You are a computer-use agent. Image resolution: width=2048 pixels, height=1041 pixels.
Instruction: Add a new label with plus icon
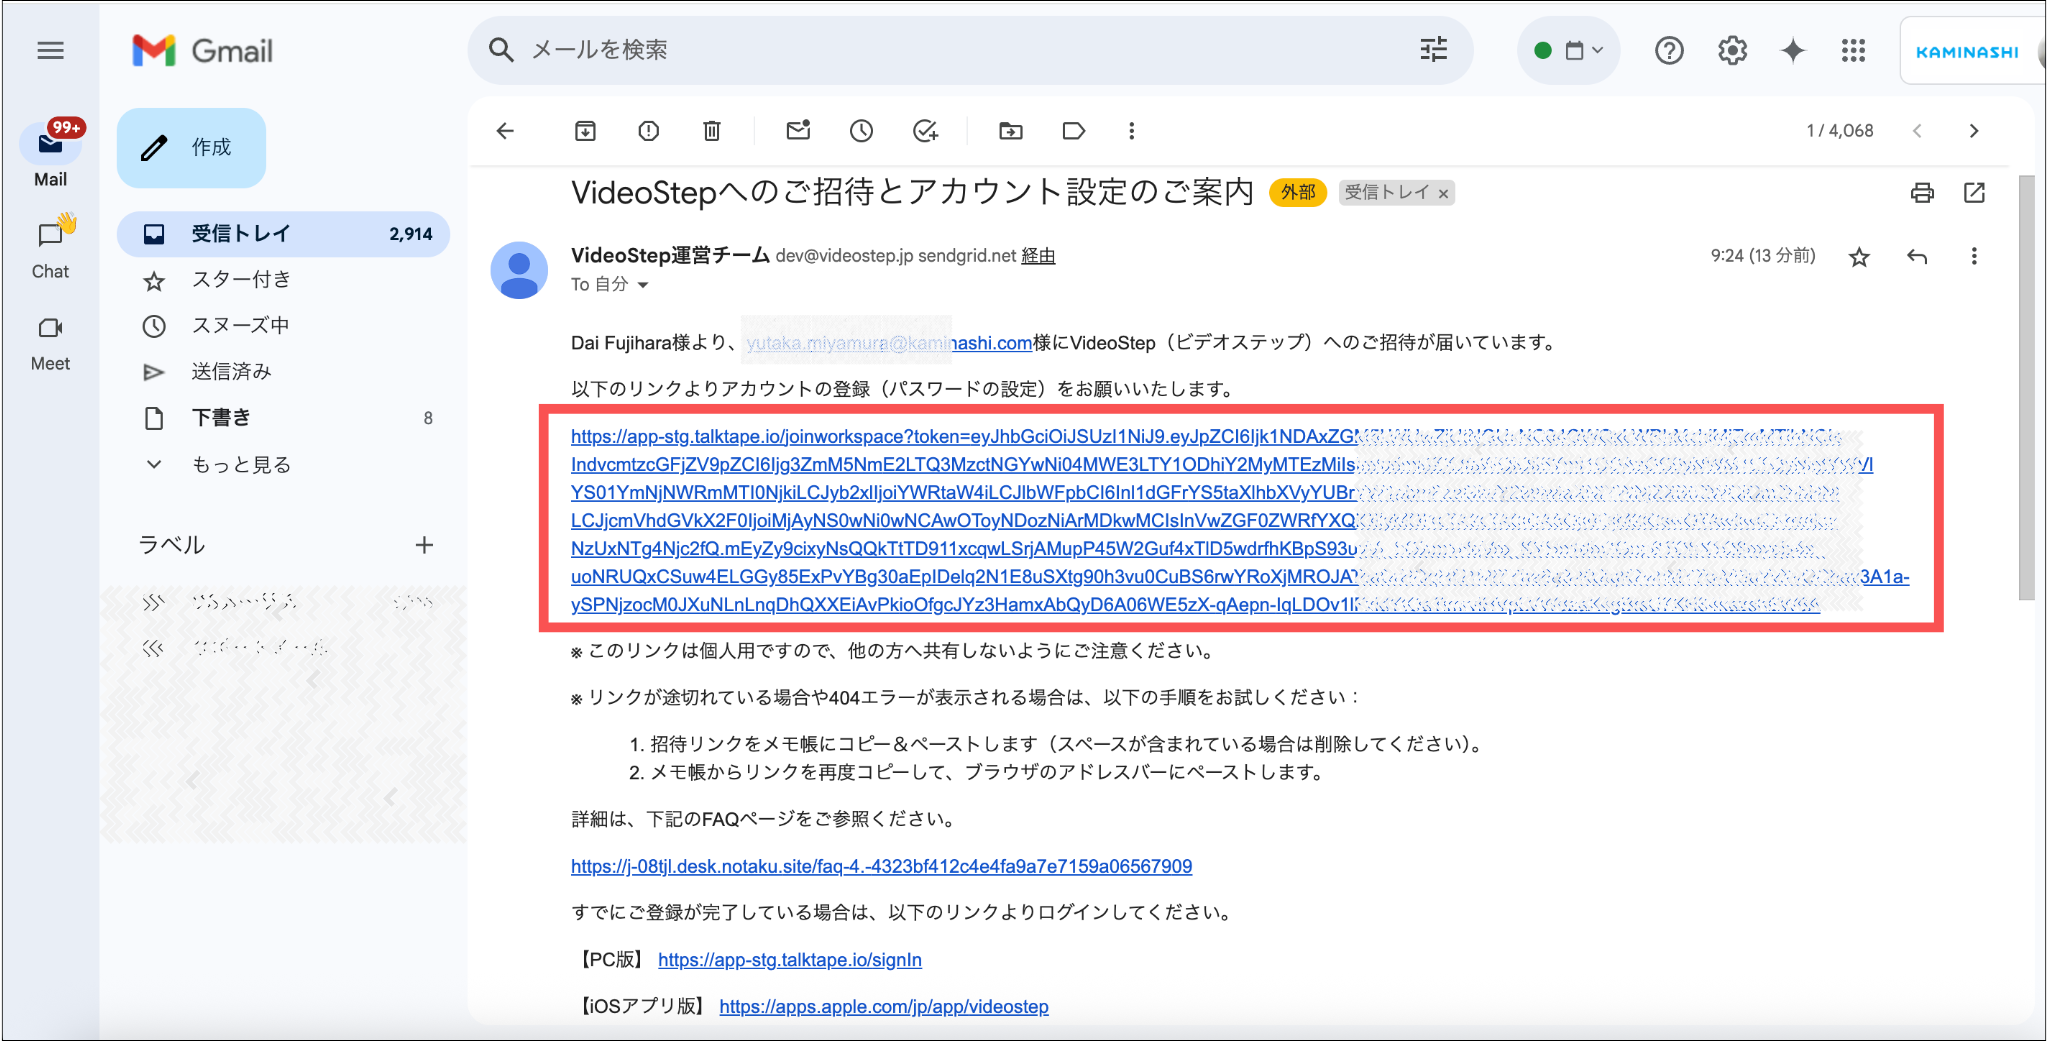(x=424, y=545)
